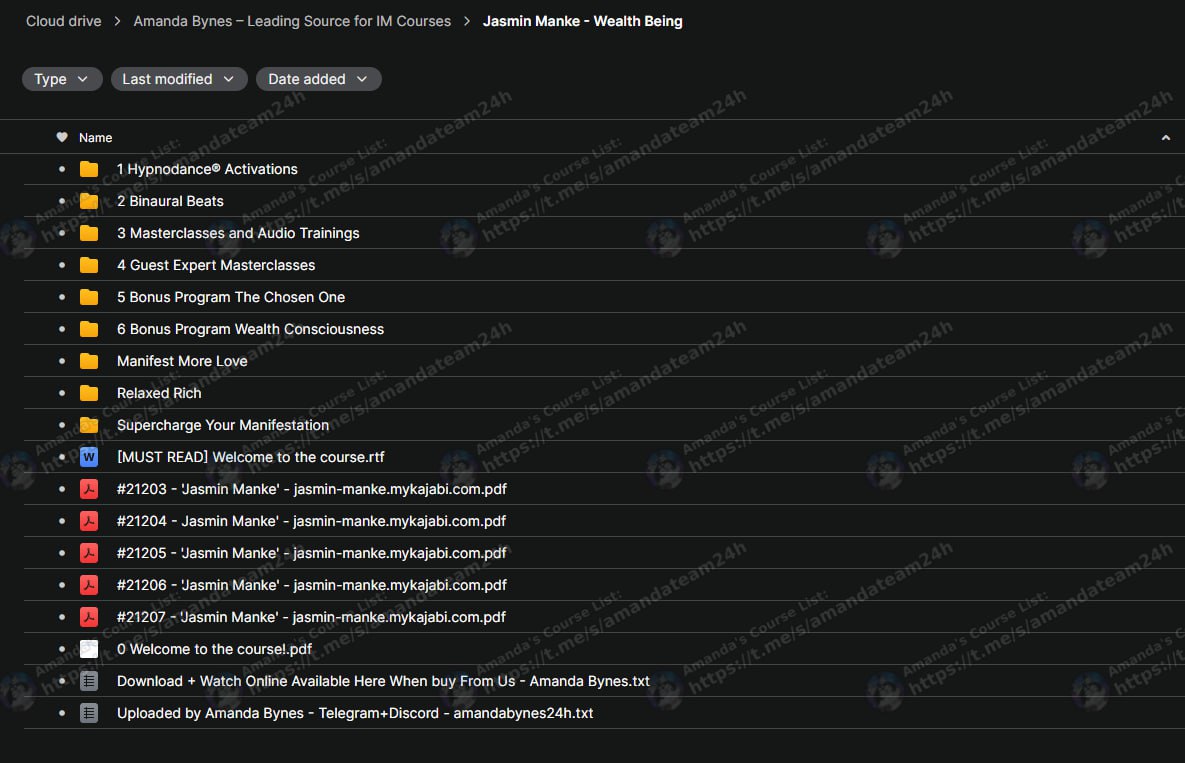1185x763 pixels.
Task: Select the 0 Welcome to the course!.pdf file
Action: click(x=214, y=649)
